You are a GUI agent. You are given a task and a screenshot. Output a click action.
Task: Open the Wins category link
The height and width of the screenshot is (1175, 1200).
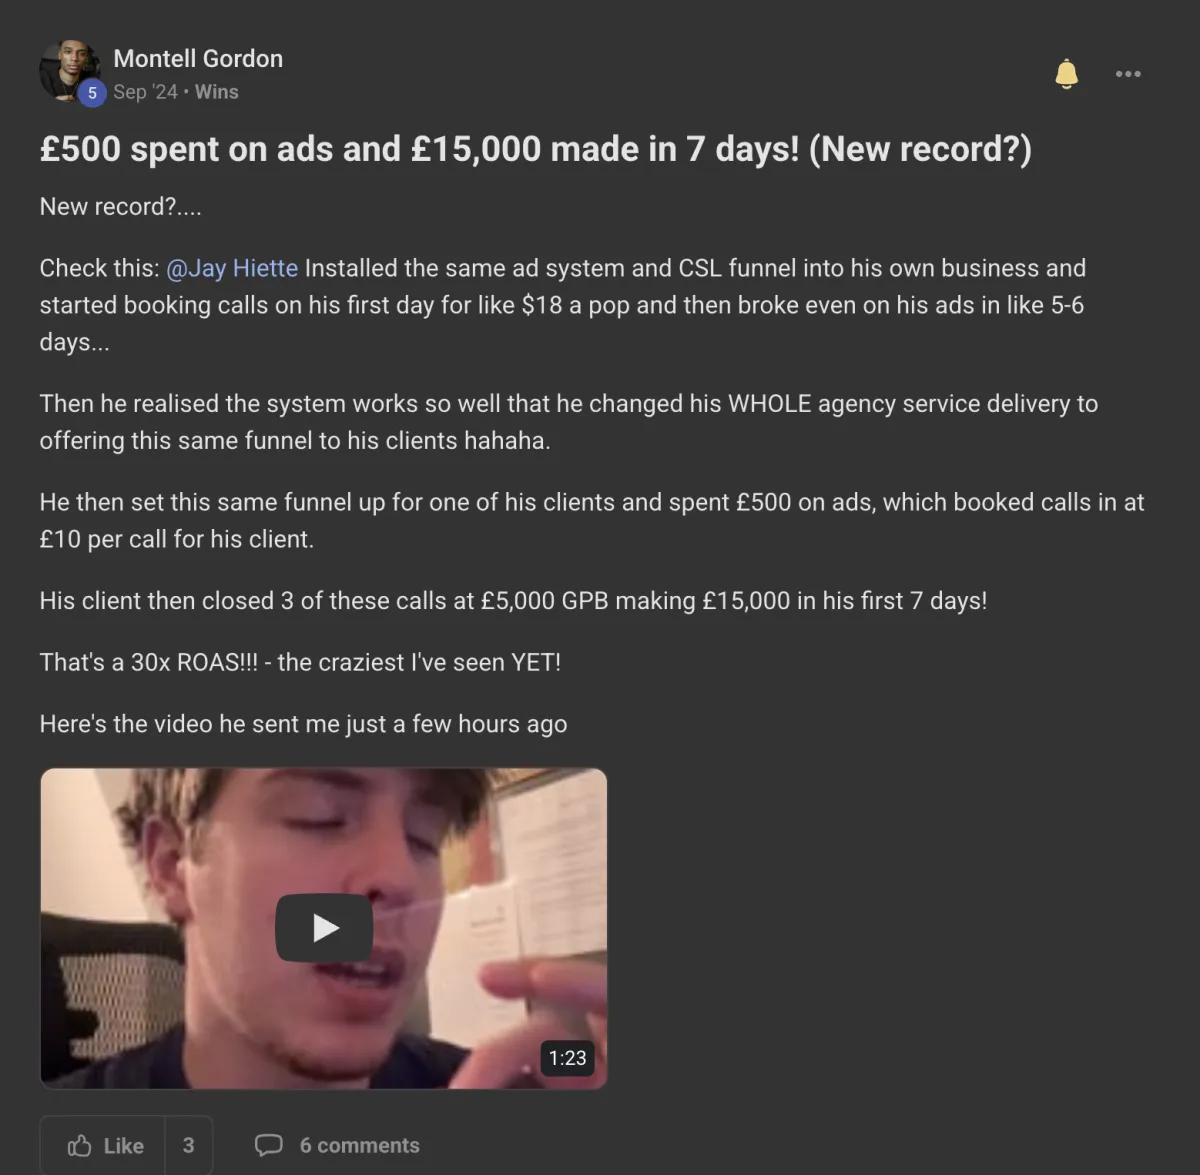point(216,92)
